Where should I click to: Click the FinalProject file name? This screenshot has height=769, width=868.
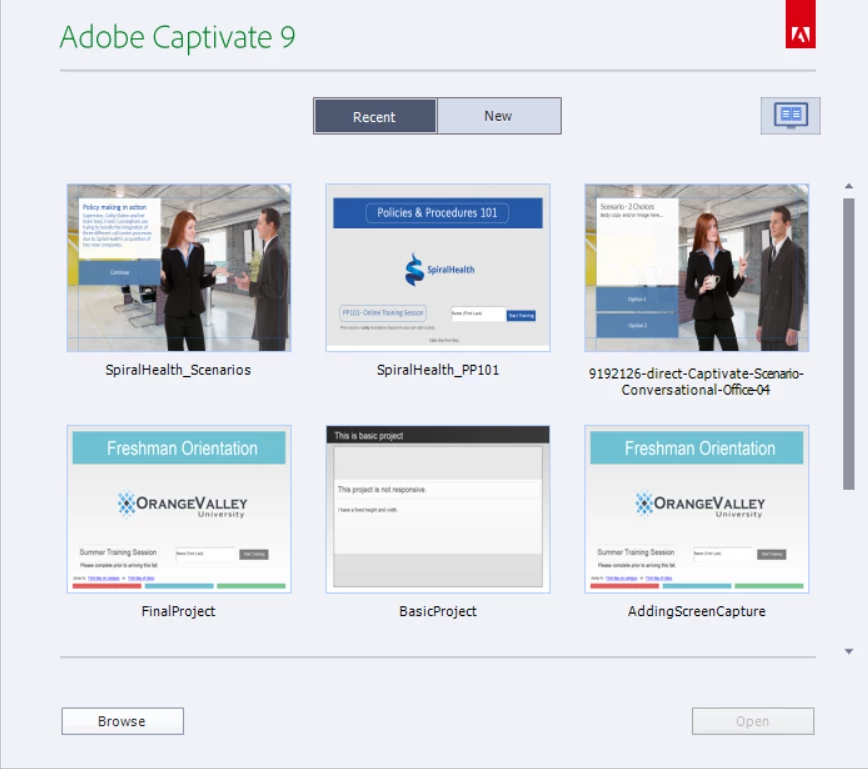178,611
